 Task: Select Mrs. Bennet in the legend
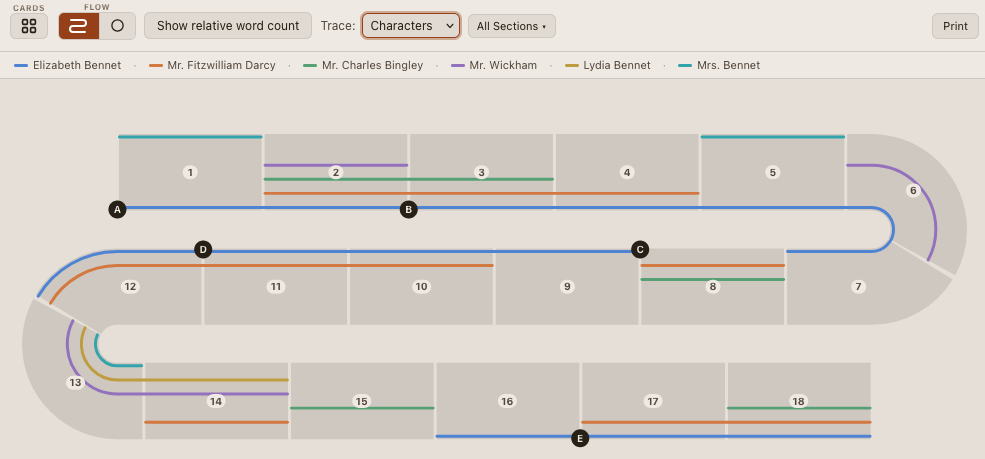tap(720, 65)
